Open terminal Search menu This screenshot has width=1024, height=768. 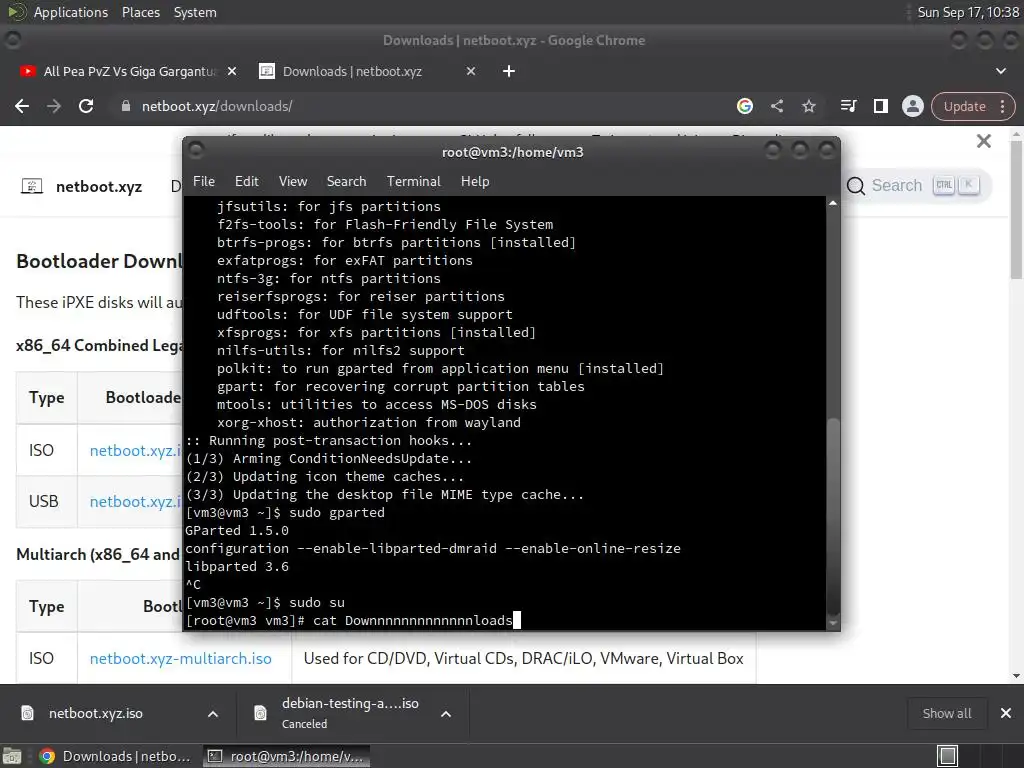coord(346,182)
